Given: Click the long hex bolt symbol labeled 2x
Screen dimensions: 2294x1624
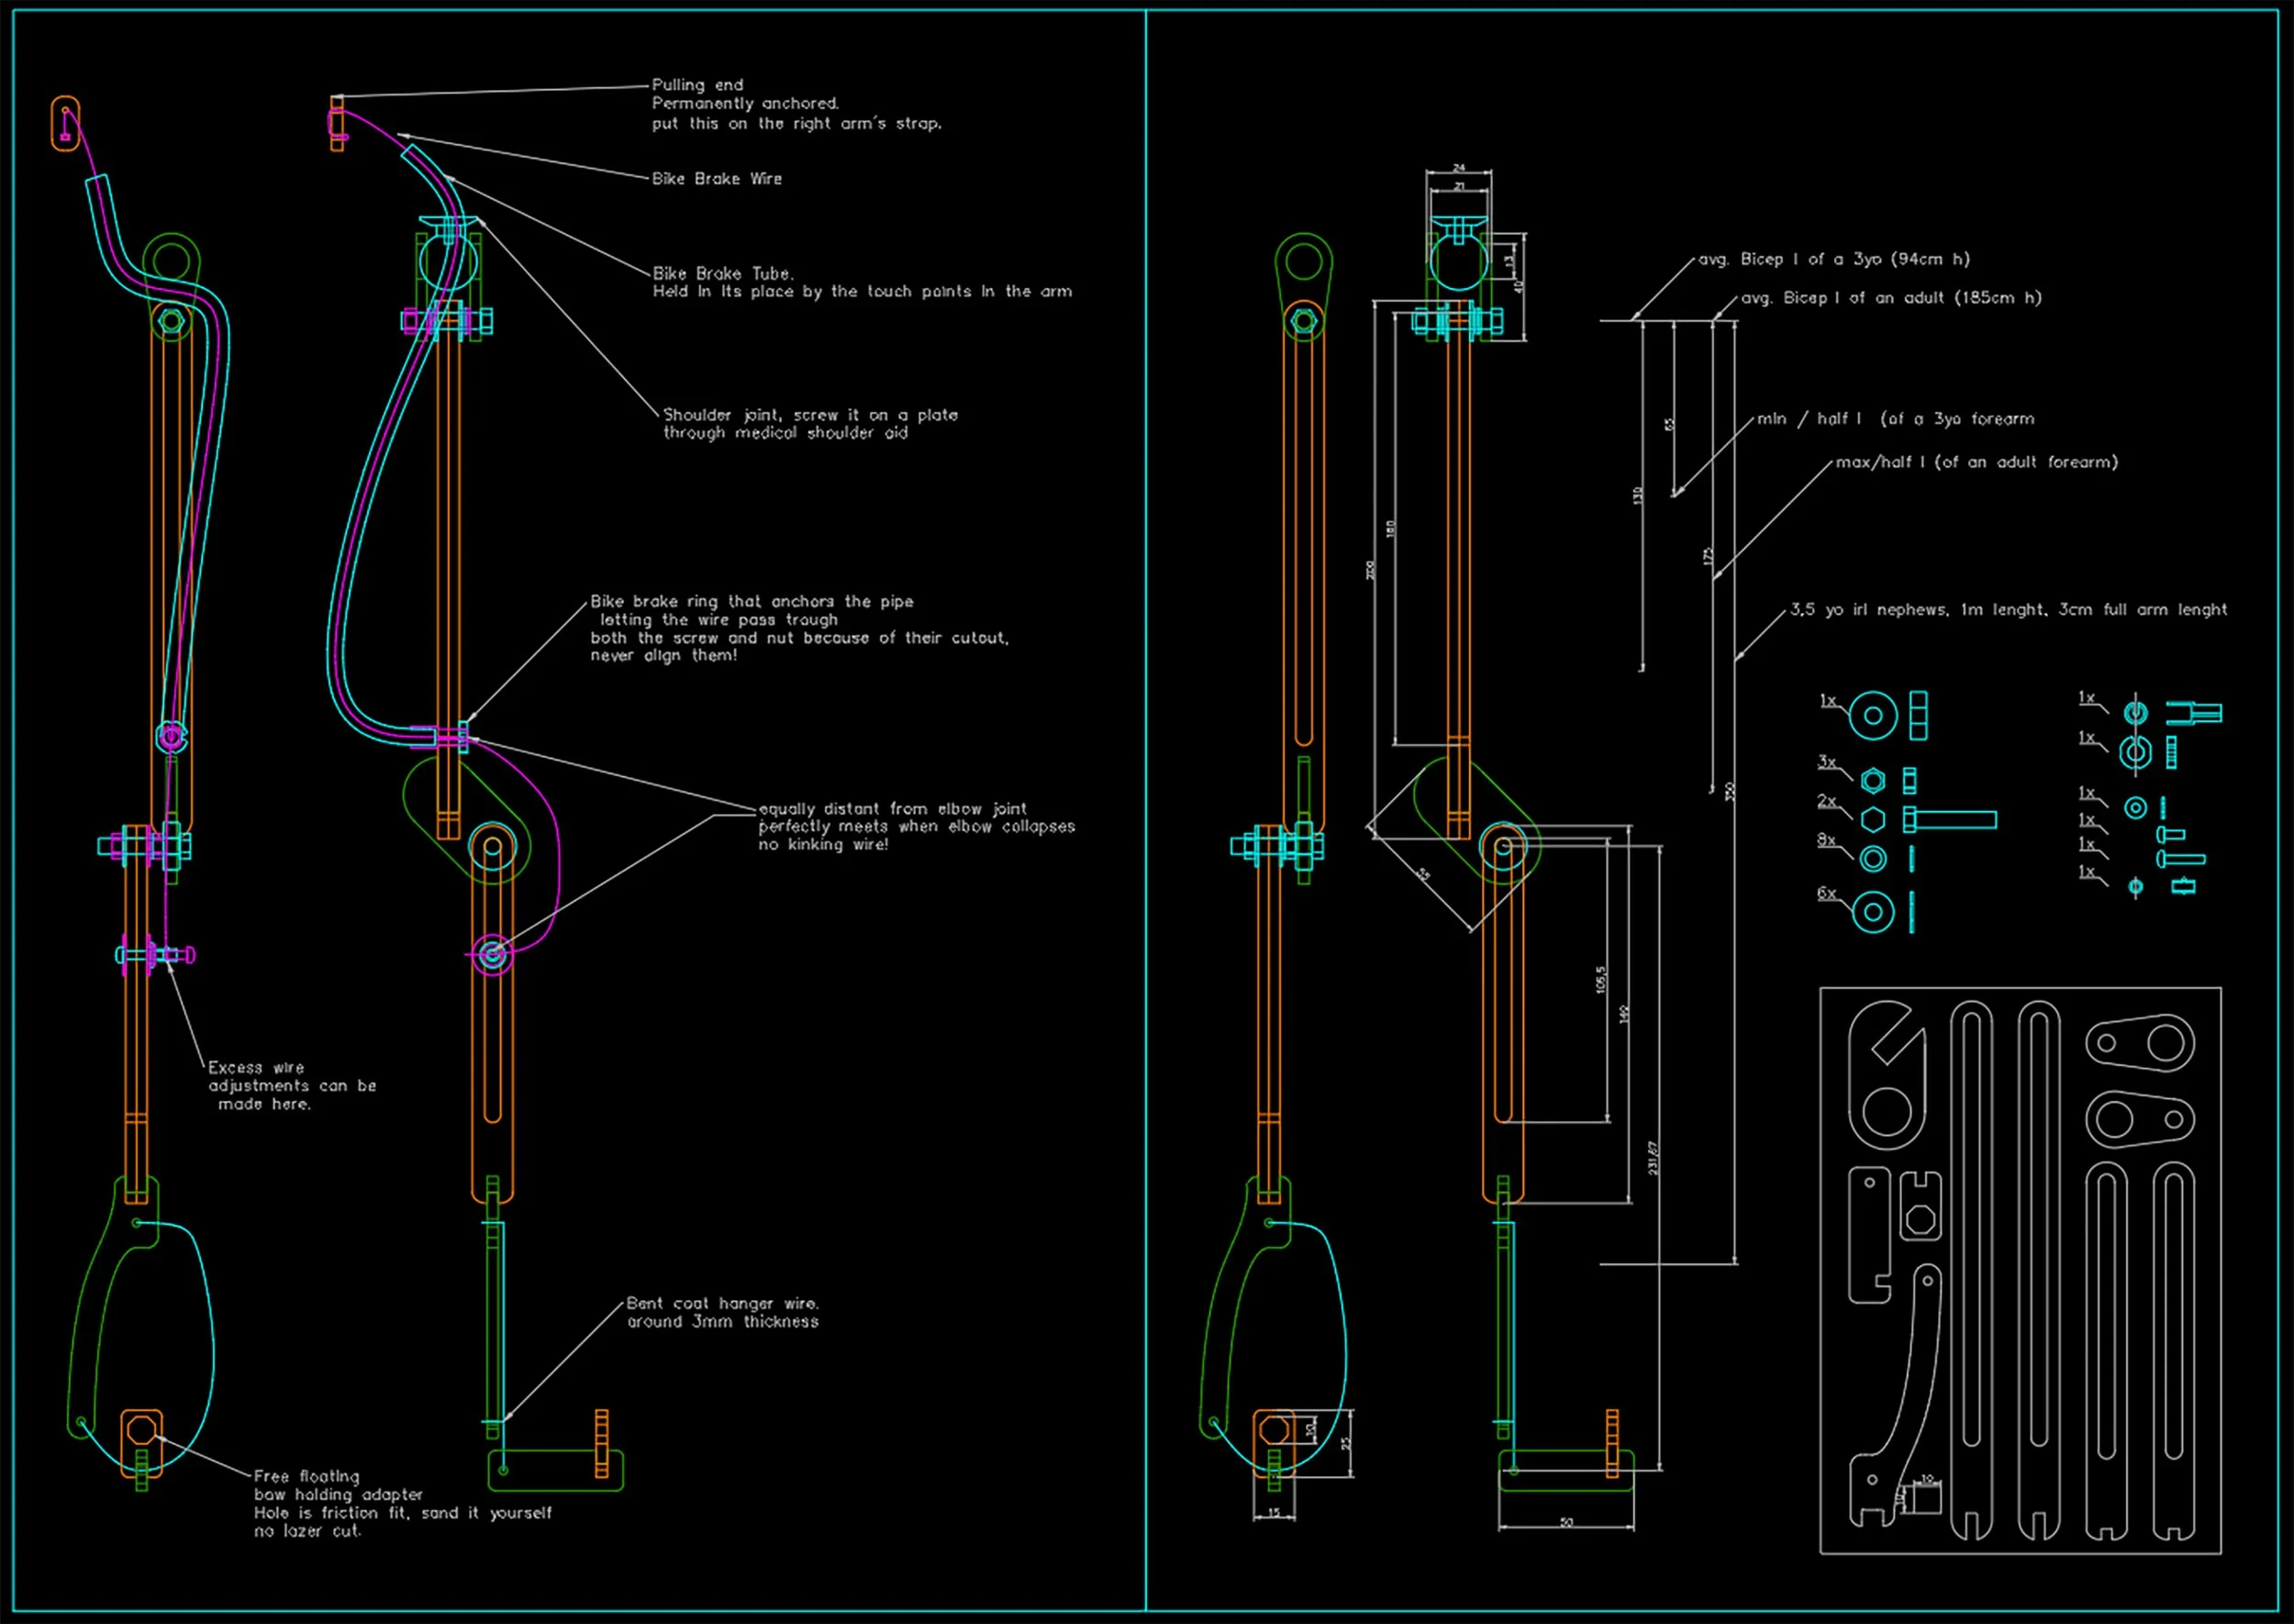Looking at the screenshot, I should pyautogui.click(x=1949, y=820).
